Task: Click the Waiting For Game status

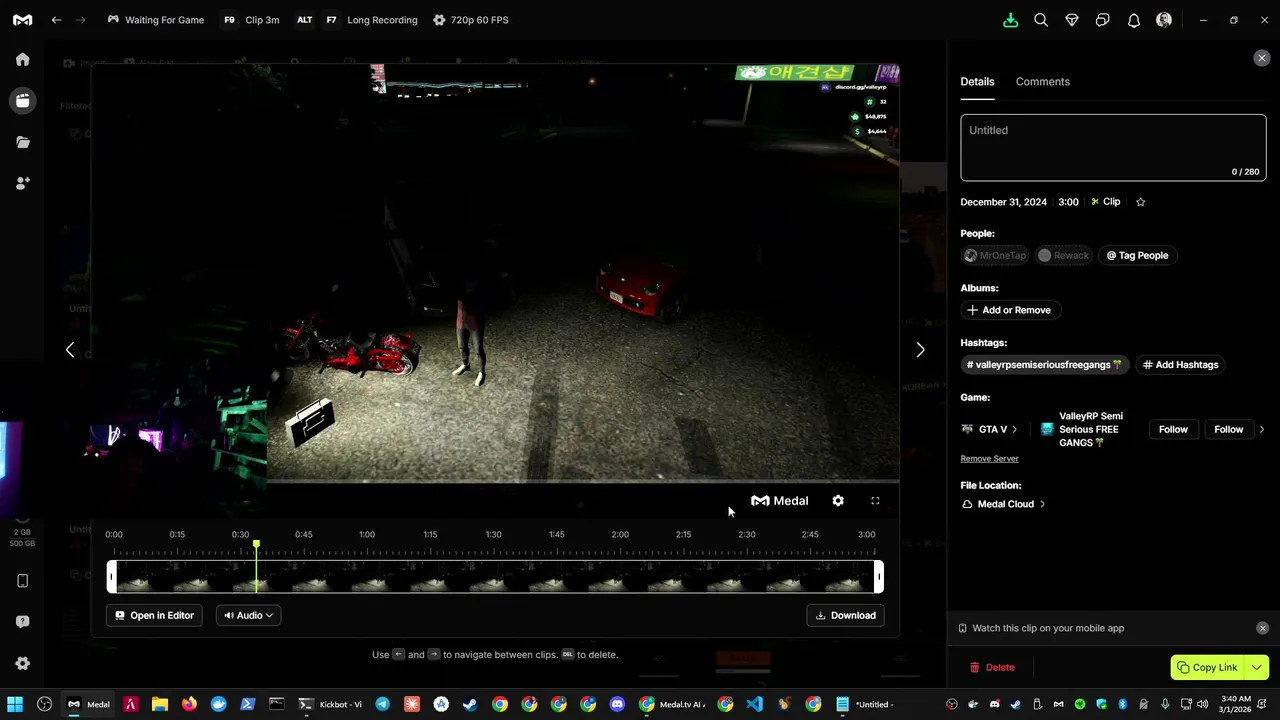Action: (155, 20)
